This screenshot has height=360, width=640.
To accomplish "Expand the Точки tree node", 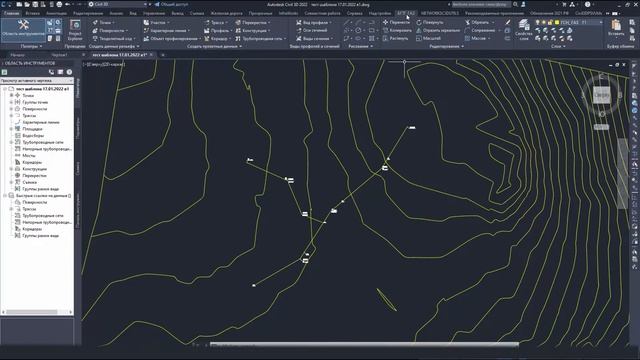I will 11,95.
